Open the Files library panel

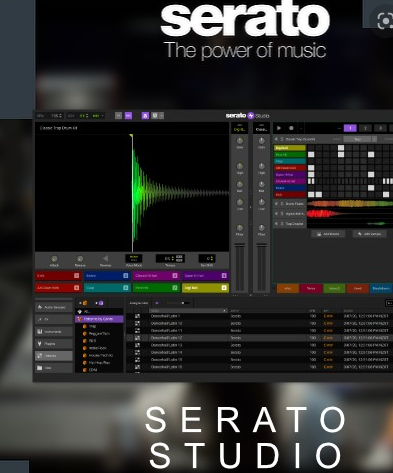[54, 368]
